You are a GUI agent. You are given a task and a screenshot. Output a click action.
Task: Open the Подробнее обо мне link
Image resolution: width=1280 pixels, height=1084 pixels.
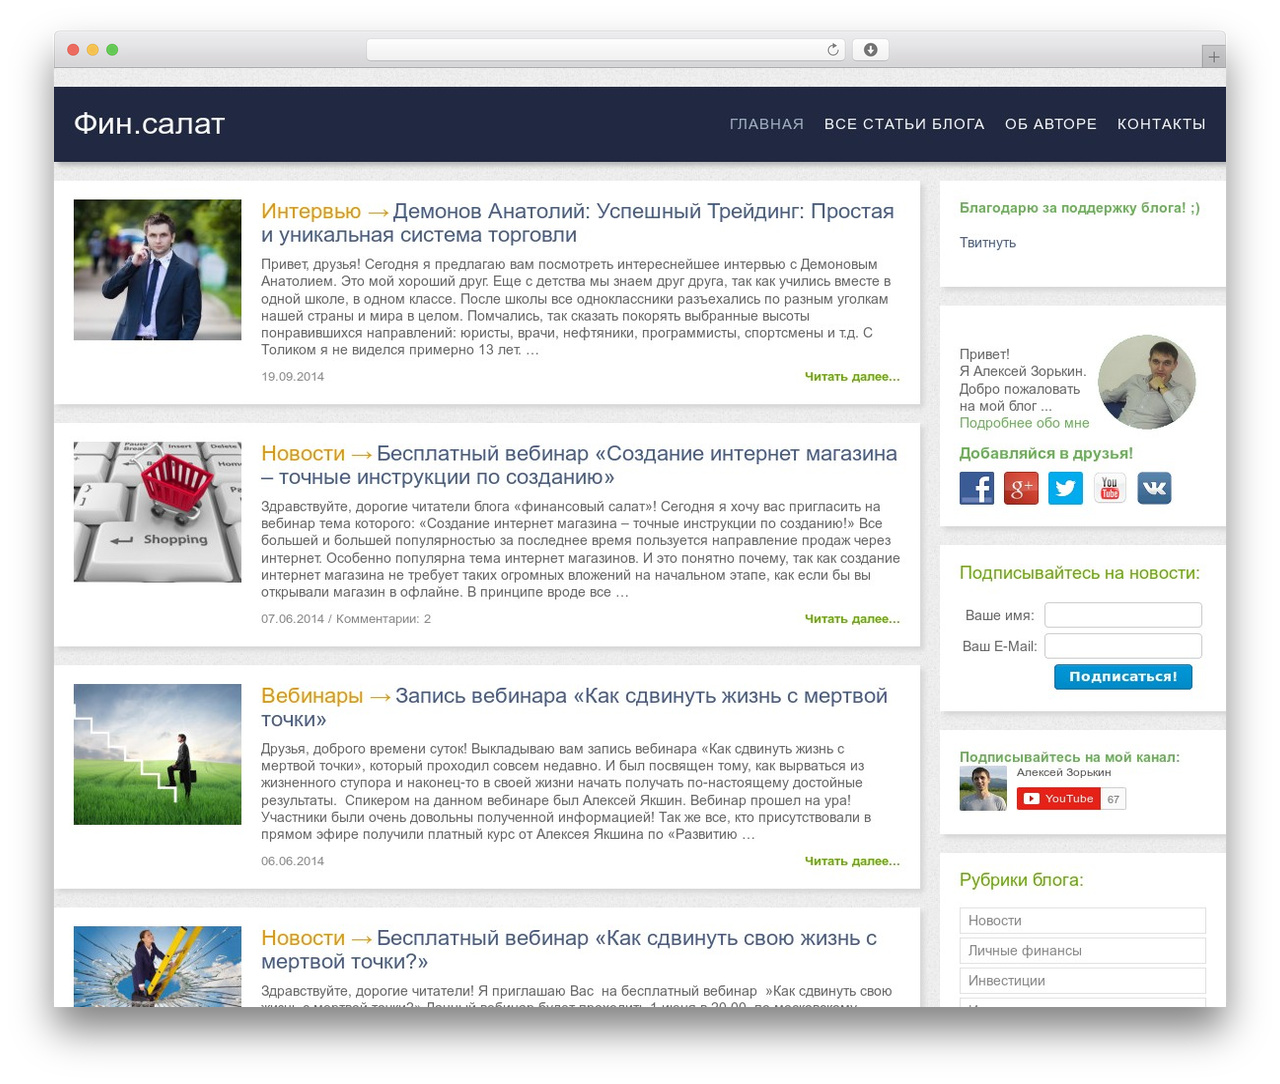point(1024,423)
